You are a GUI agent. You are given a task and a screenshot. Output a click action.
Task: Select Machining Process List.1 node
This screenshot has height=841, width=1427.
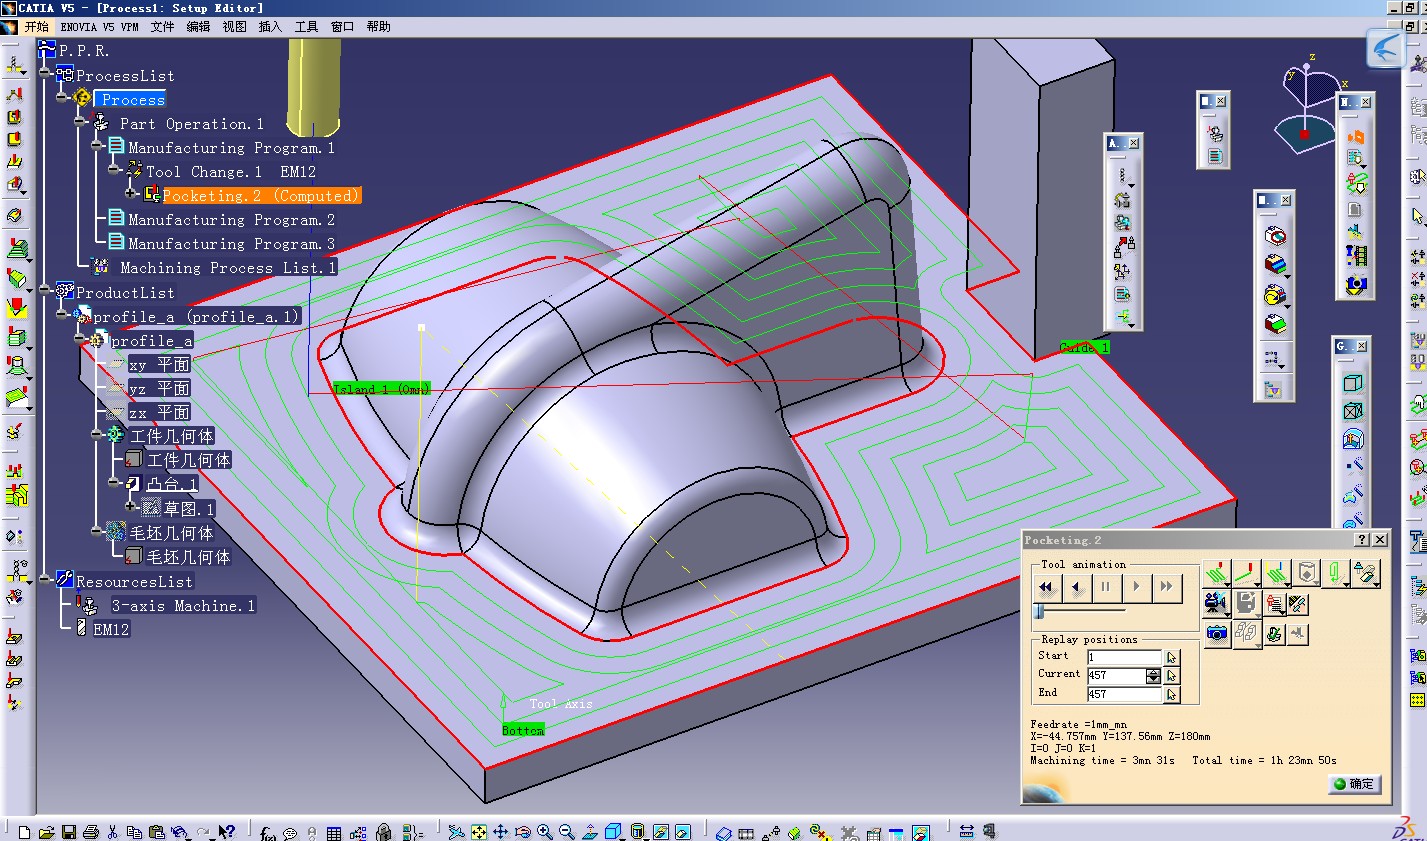(x=228, y=268)
